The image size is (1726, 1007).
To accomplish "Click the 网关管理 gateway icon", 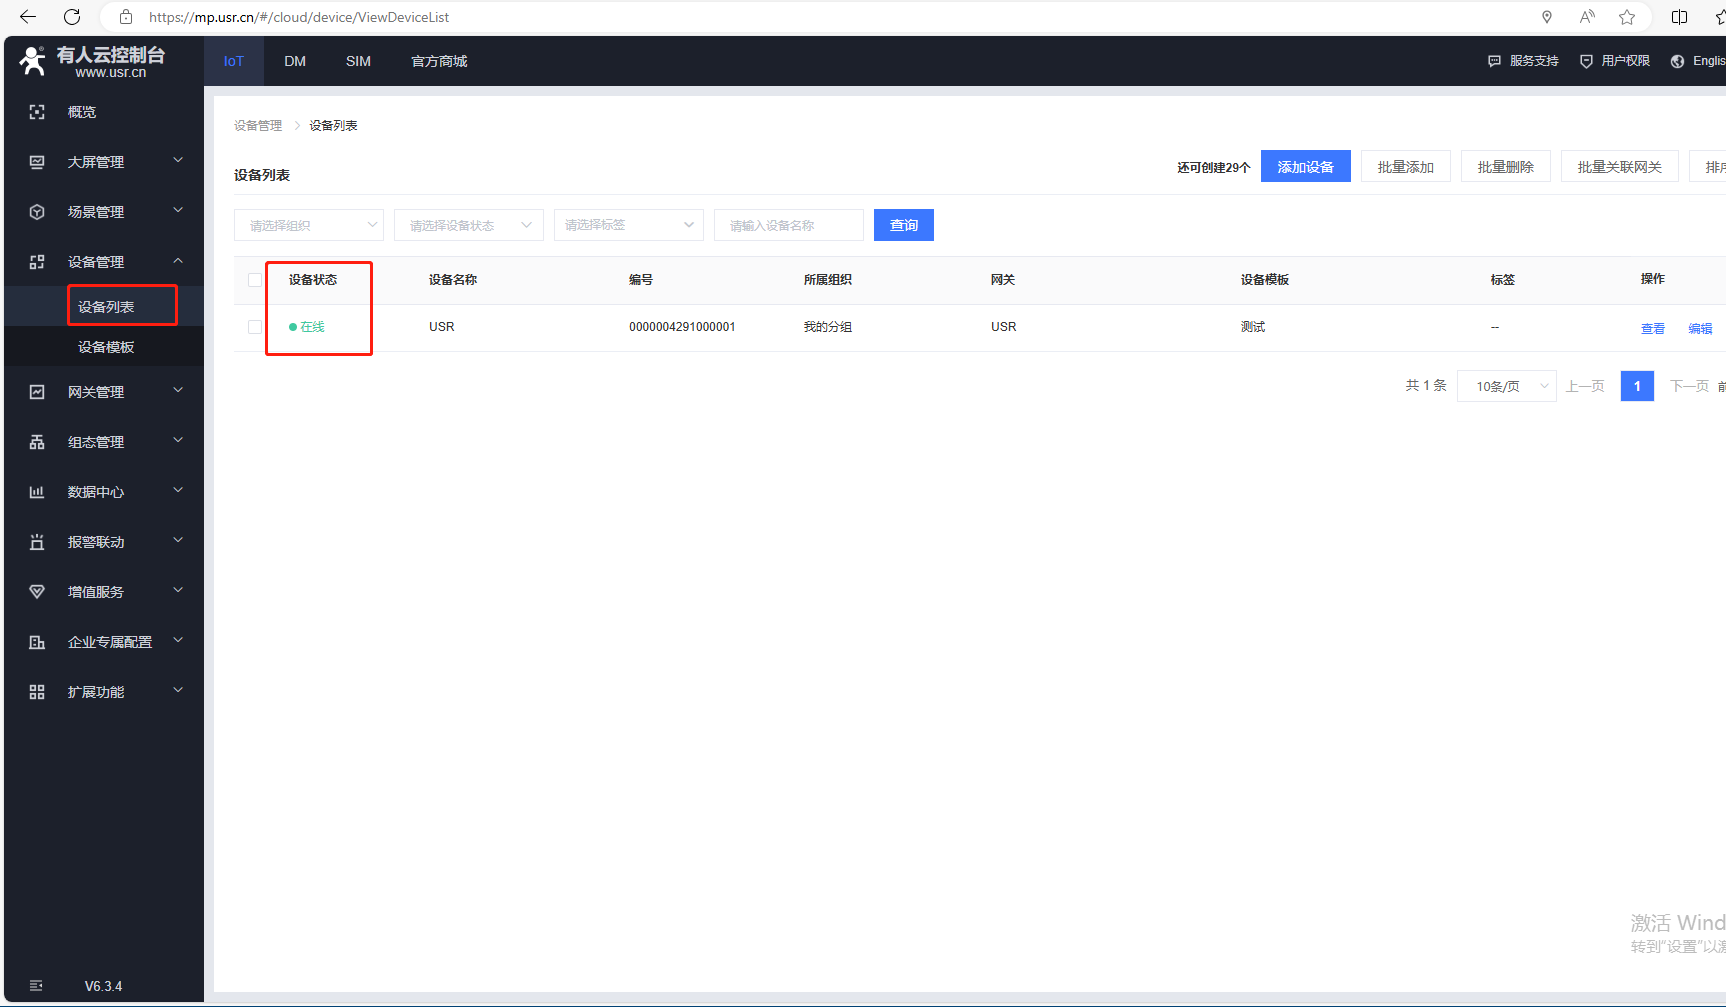I will (37, 392).
